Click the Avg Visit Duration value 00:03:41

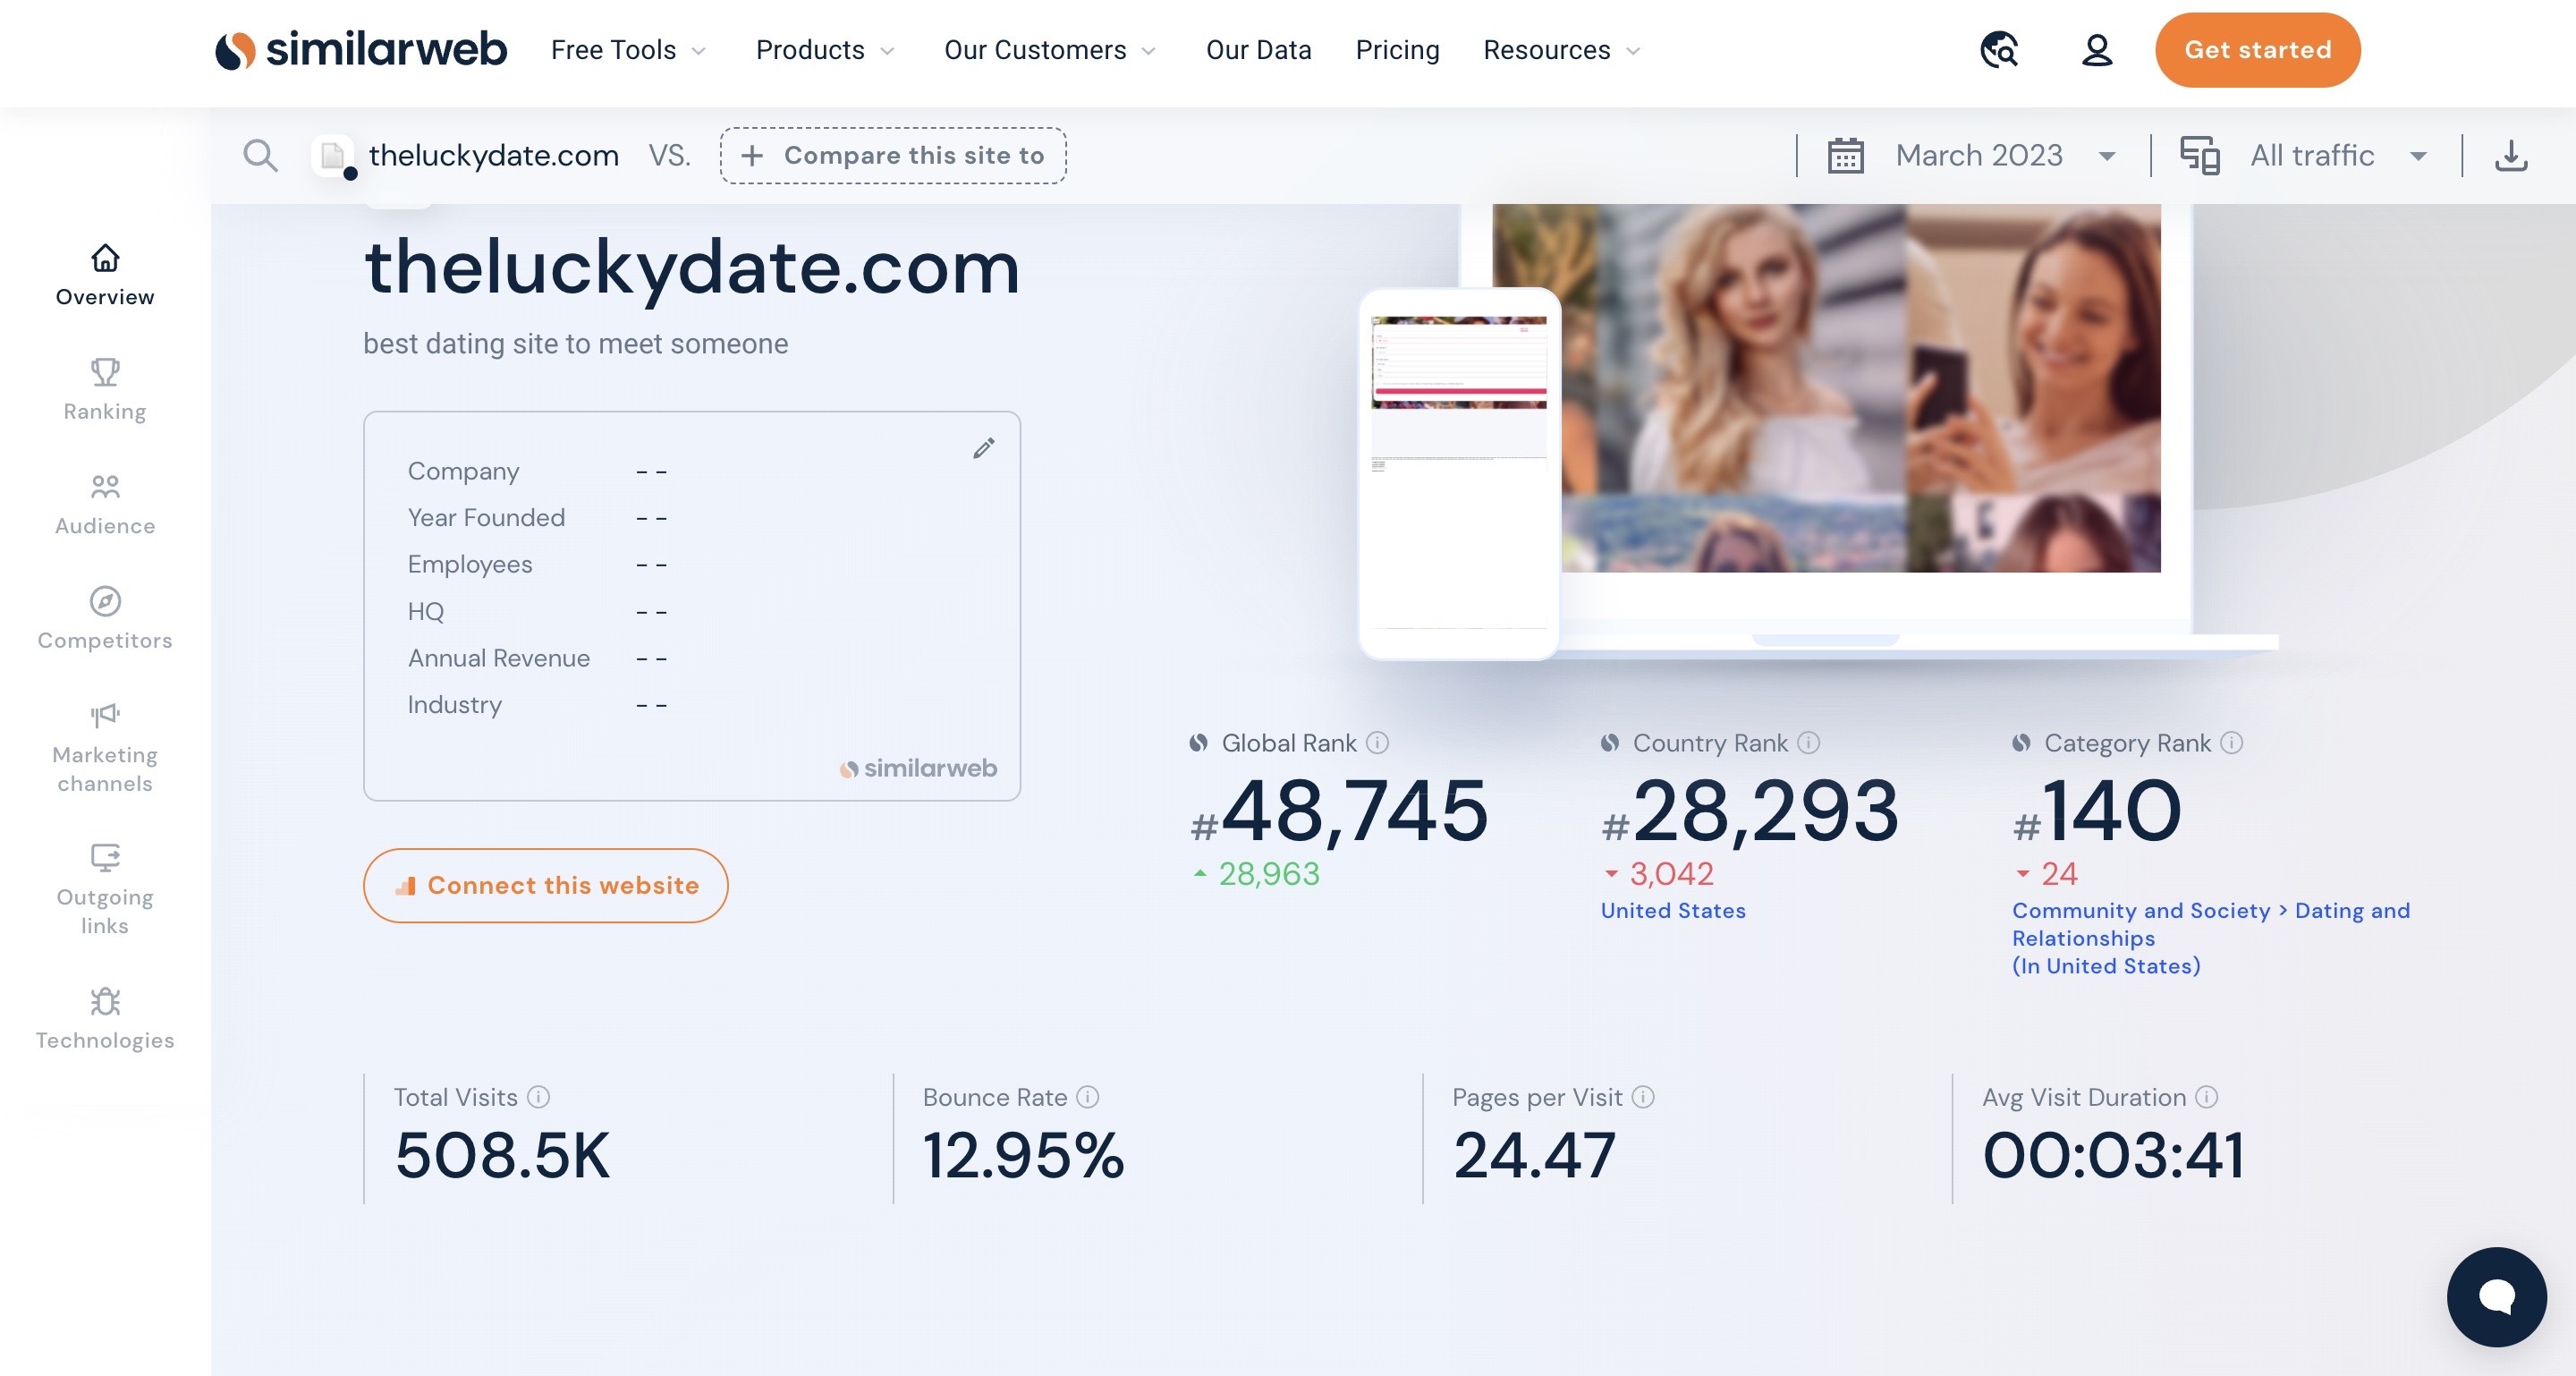point(2113,1156)
